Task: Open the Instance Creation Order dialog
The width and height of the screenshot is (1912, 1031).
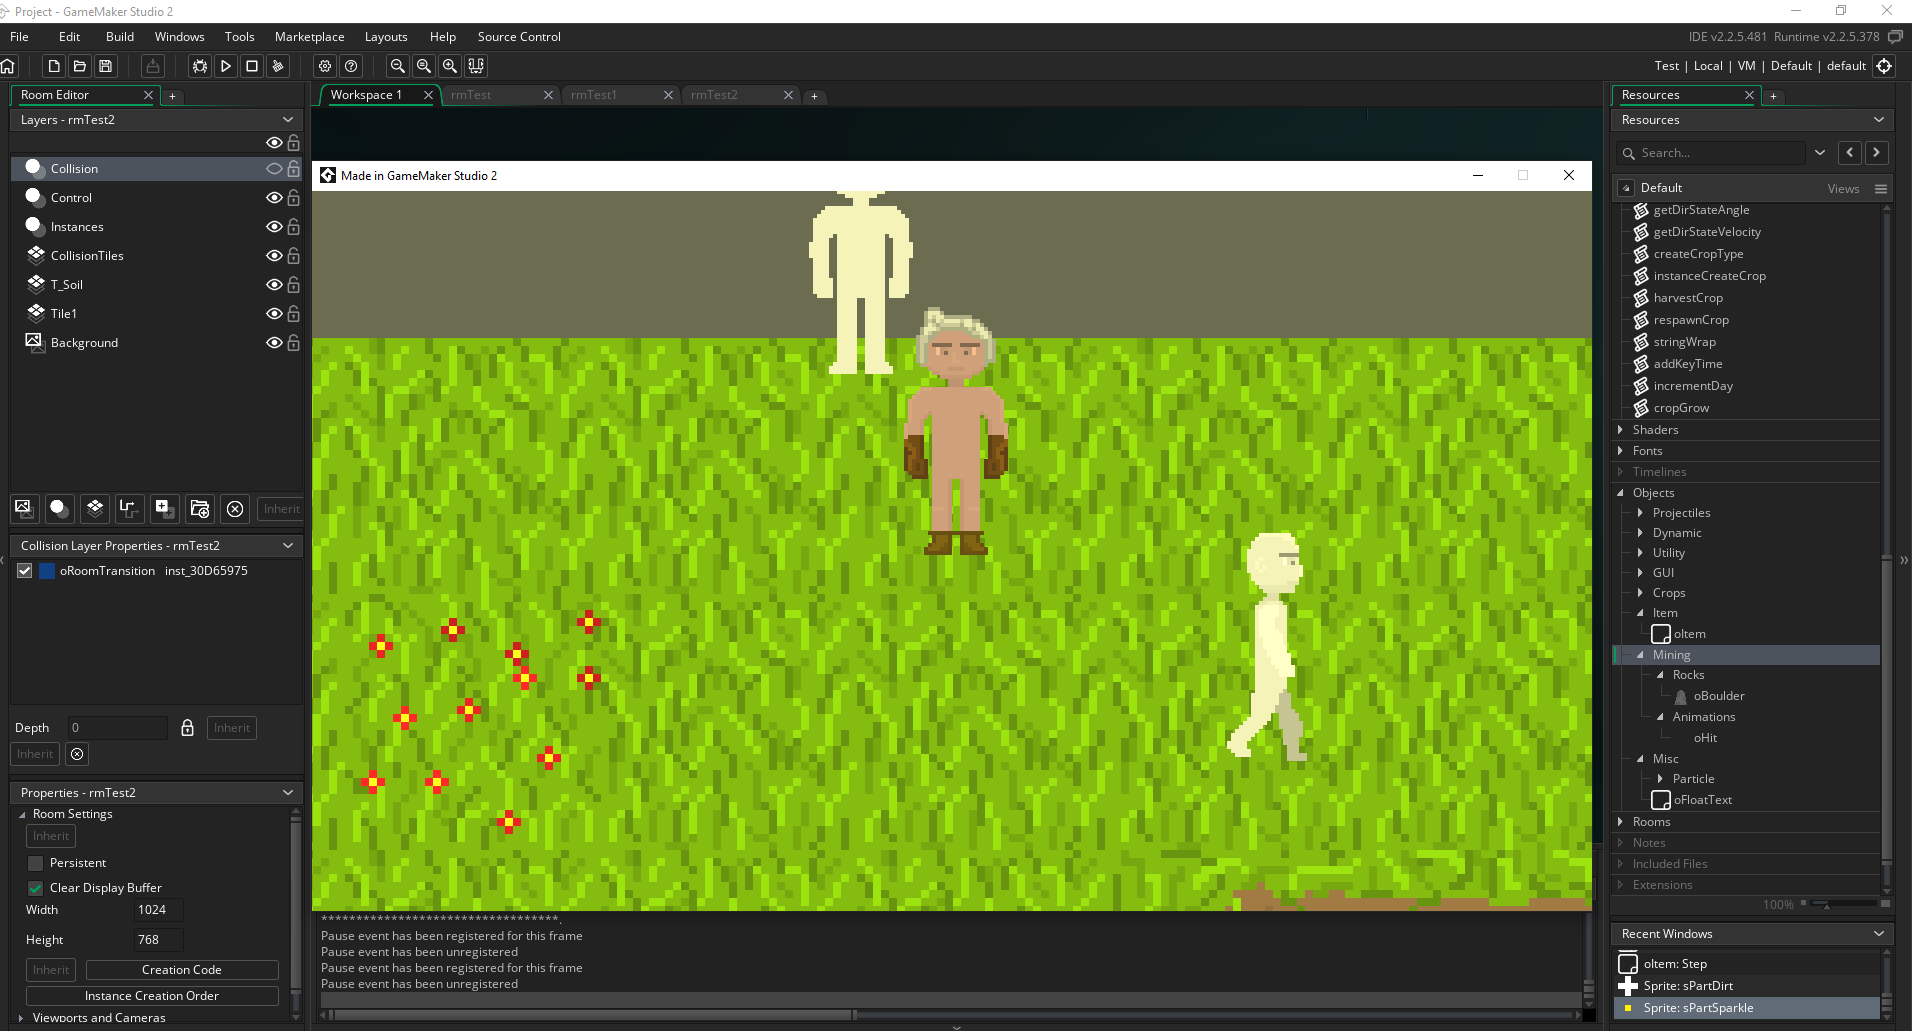Action: tap(152, 995)
